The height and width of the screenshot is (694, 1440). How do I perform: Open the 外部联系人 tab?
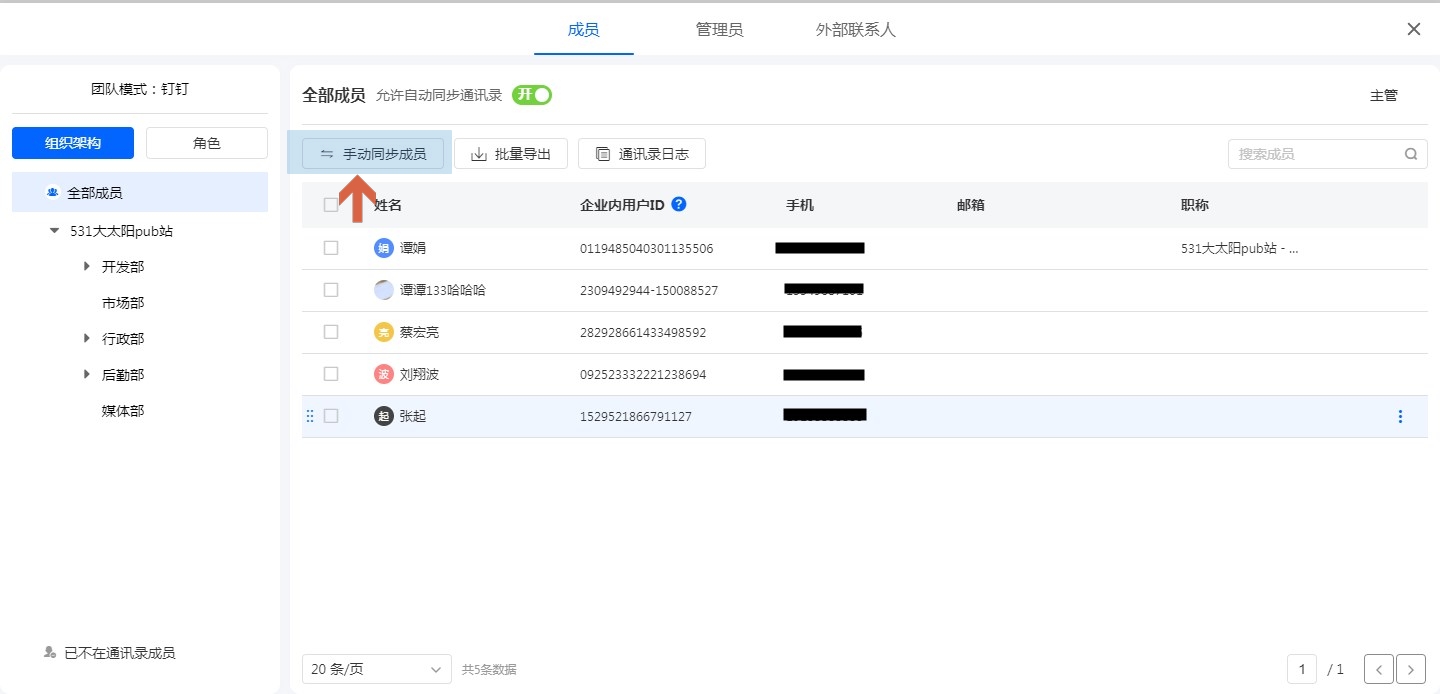(x=855, y=29)
